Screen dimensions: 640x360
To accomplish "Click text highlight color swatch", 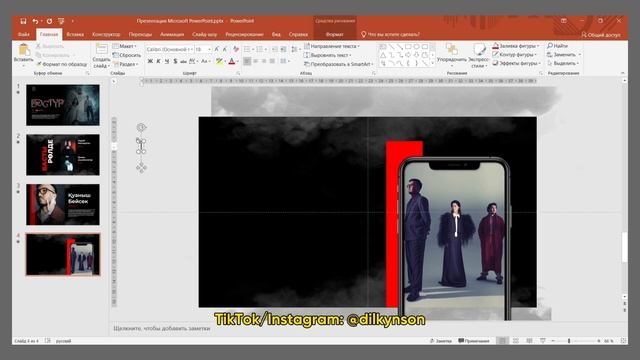I will (219, 61).
